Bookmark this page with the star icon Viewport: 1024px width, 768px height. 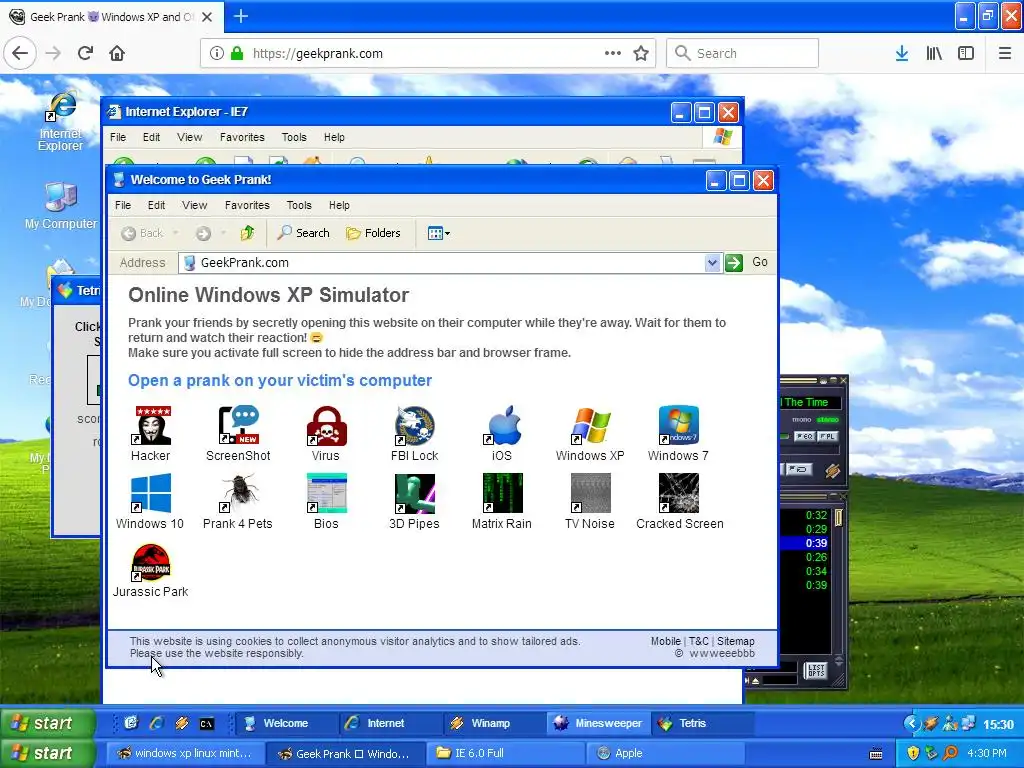click(641, 54)
